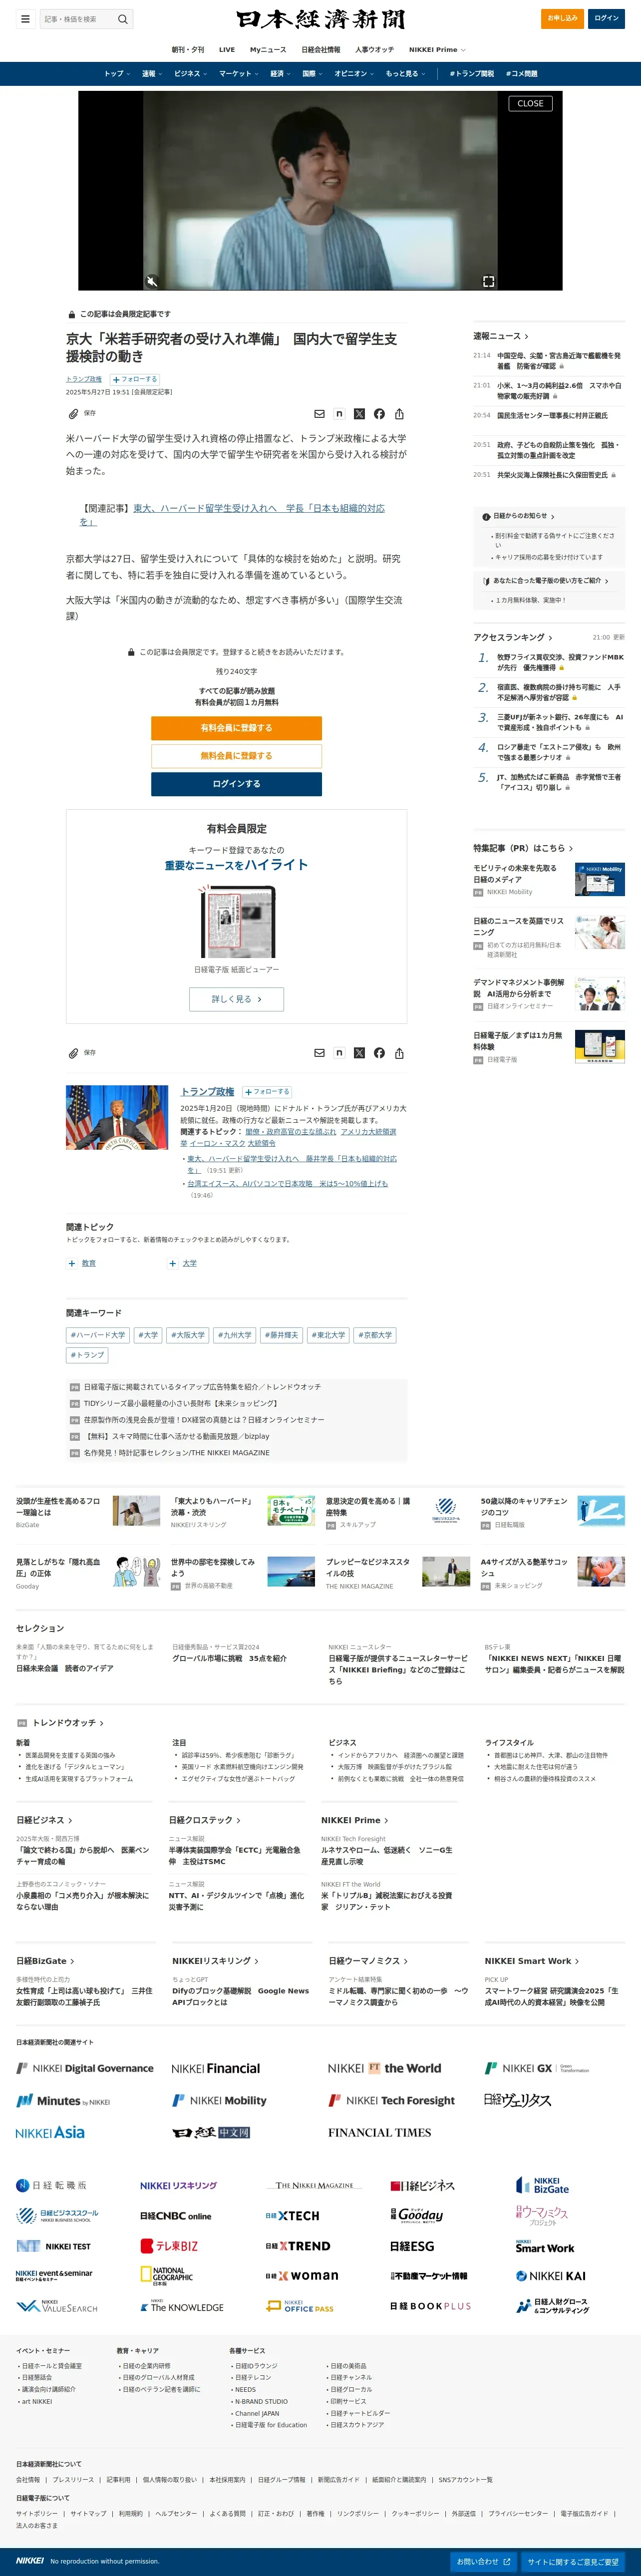Open 日経xTECH logo link
The width and height of the screenshot is (641, 2576).
(x=293, y=2215)
